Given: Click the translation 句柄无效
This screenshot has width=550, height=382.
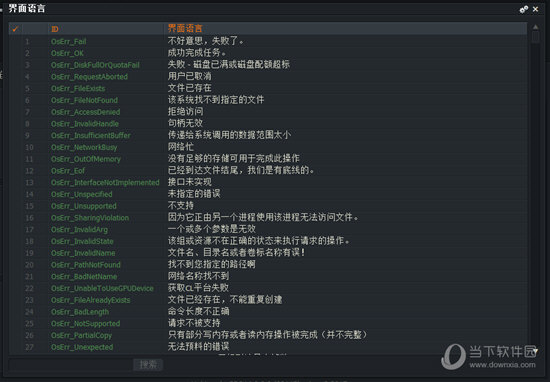Looking at the screenshot, I should (x=185, y=123).
